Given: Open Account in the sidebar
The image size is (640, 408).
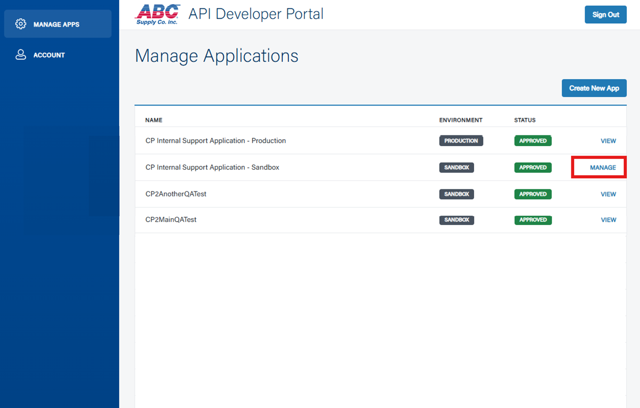Looking at the screenshot, I should coord(48,55).
